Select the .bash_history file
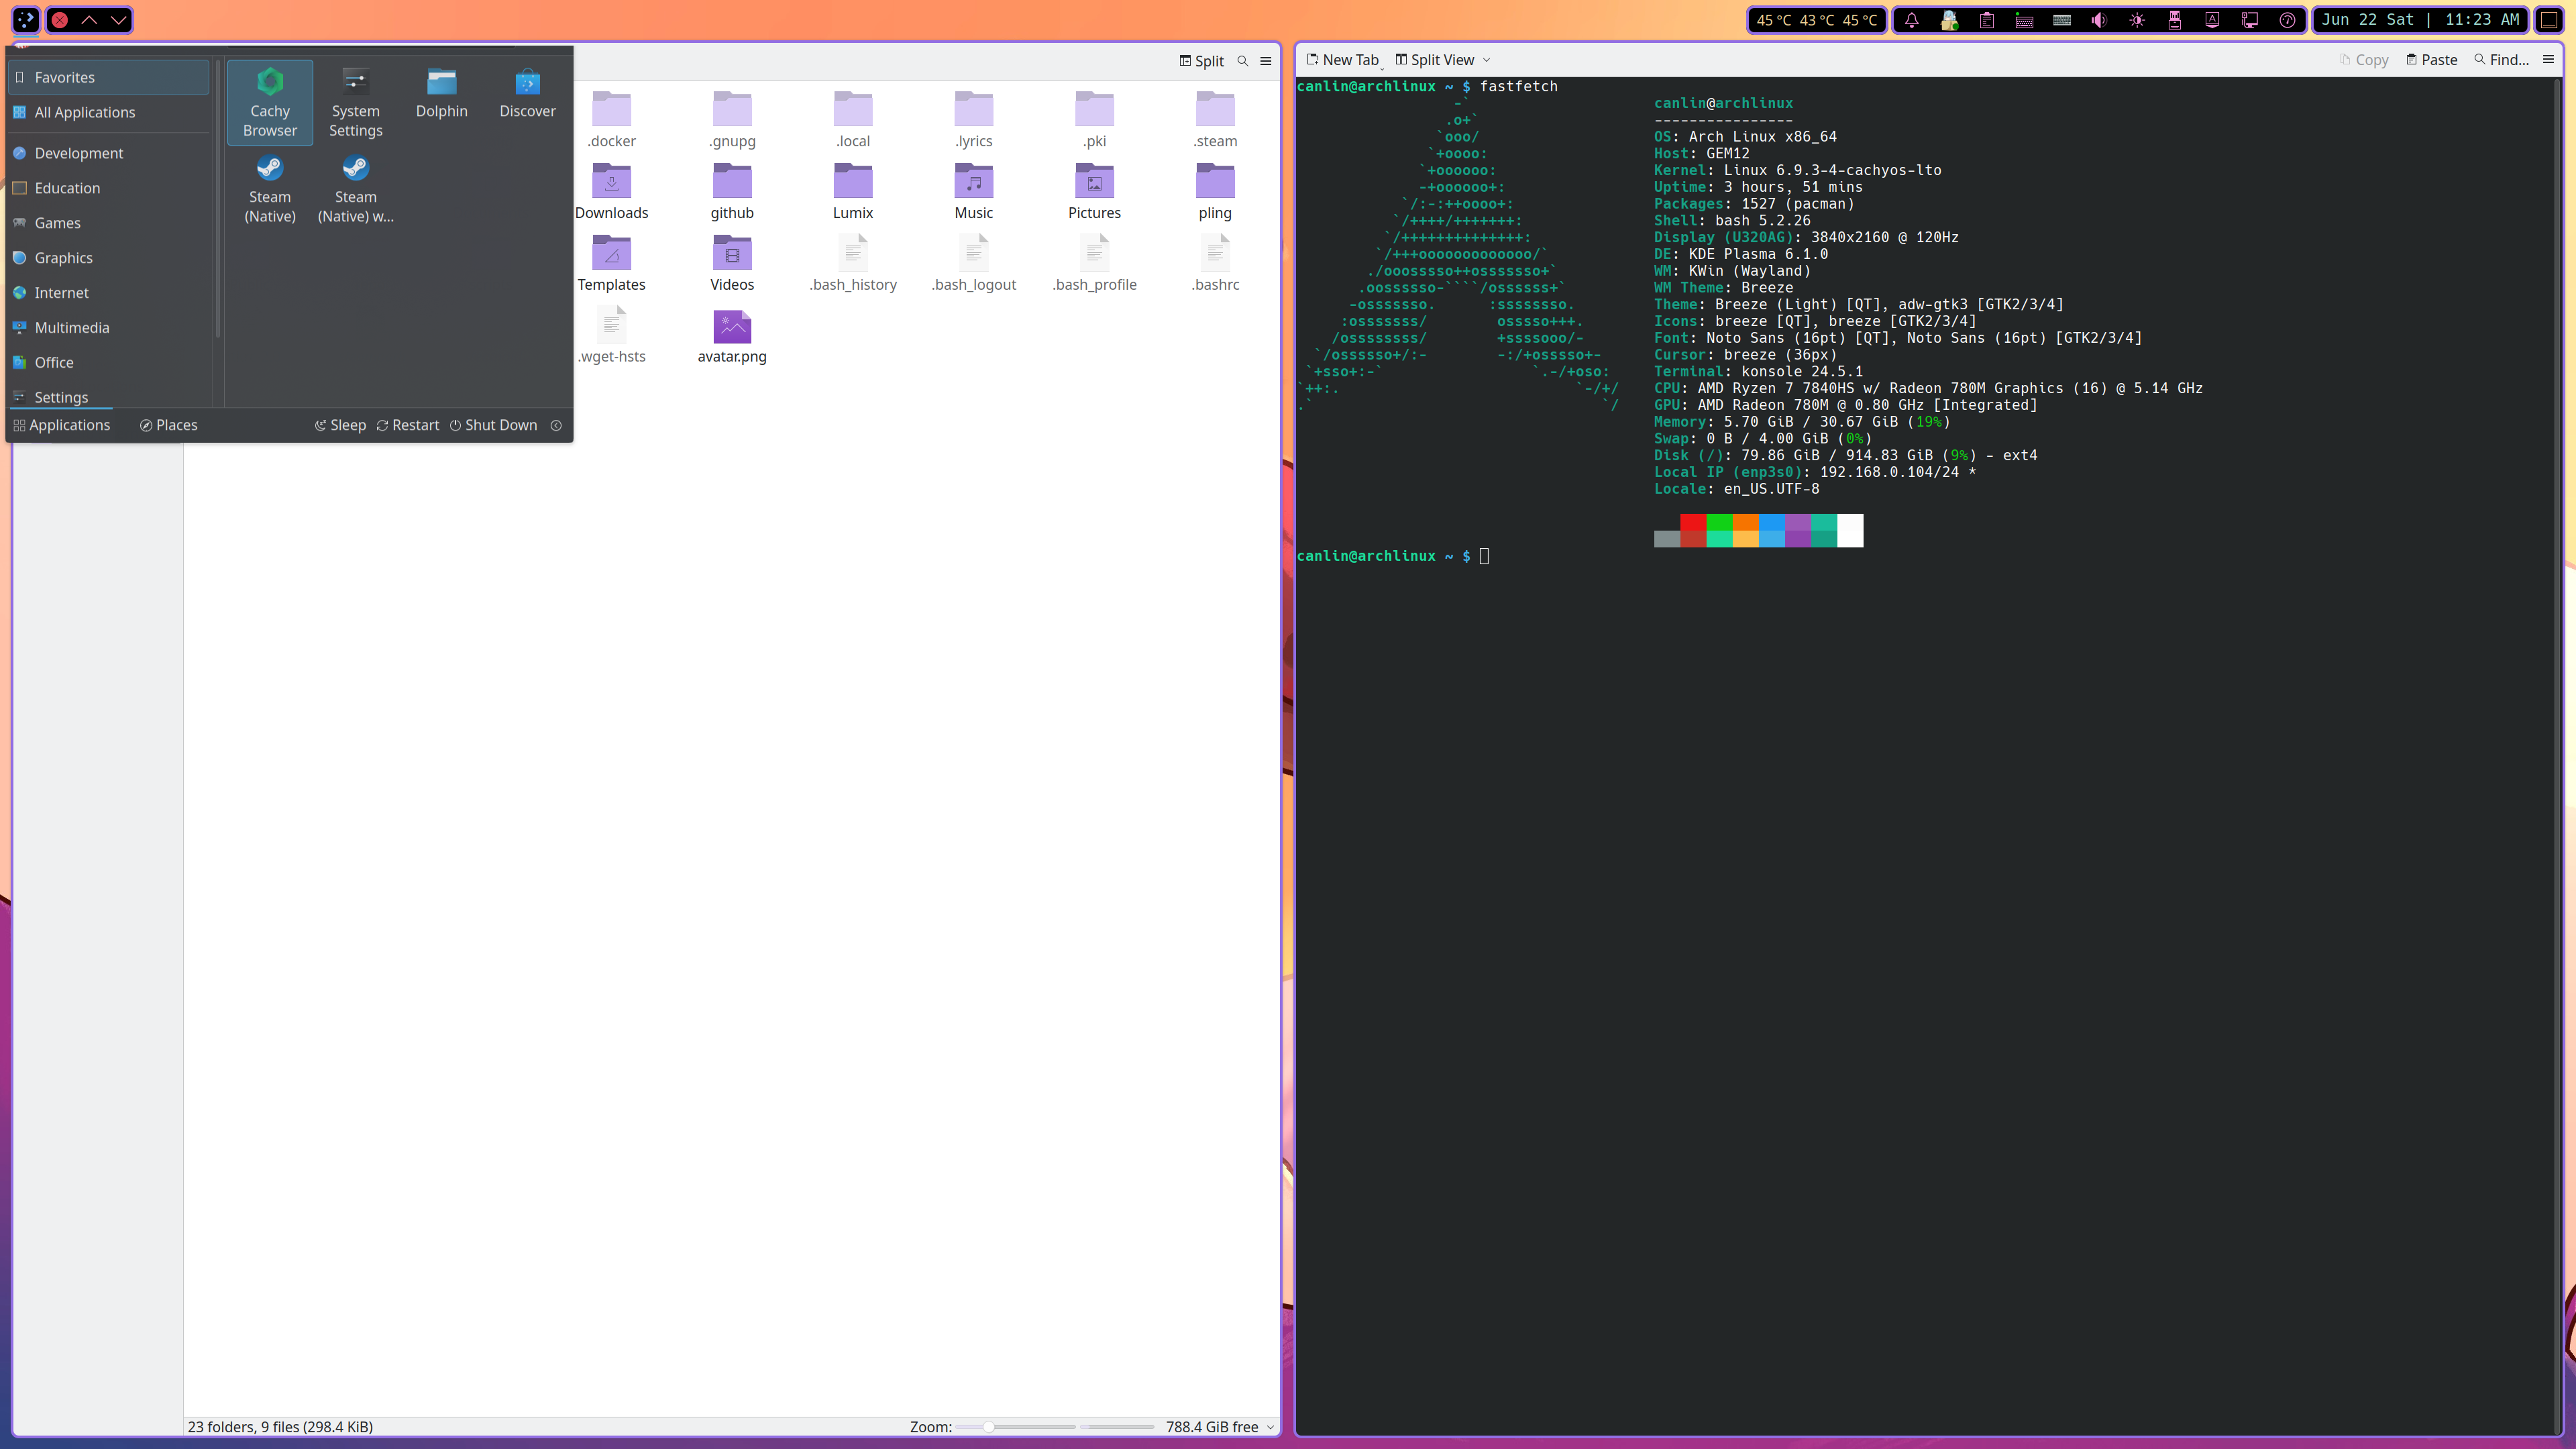 tap(852, 264)
